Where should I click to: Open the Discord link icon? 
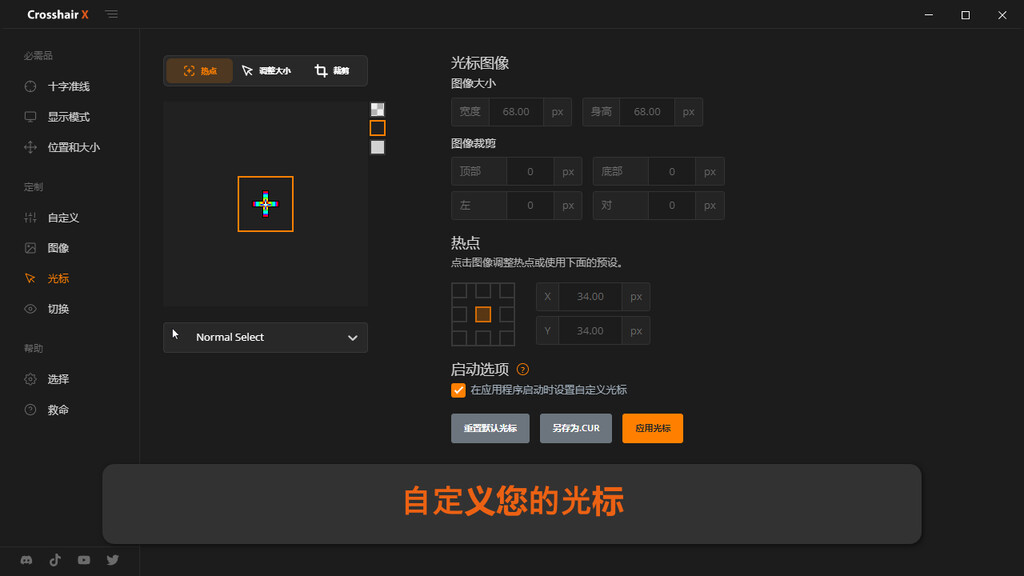tap(26, 560)
